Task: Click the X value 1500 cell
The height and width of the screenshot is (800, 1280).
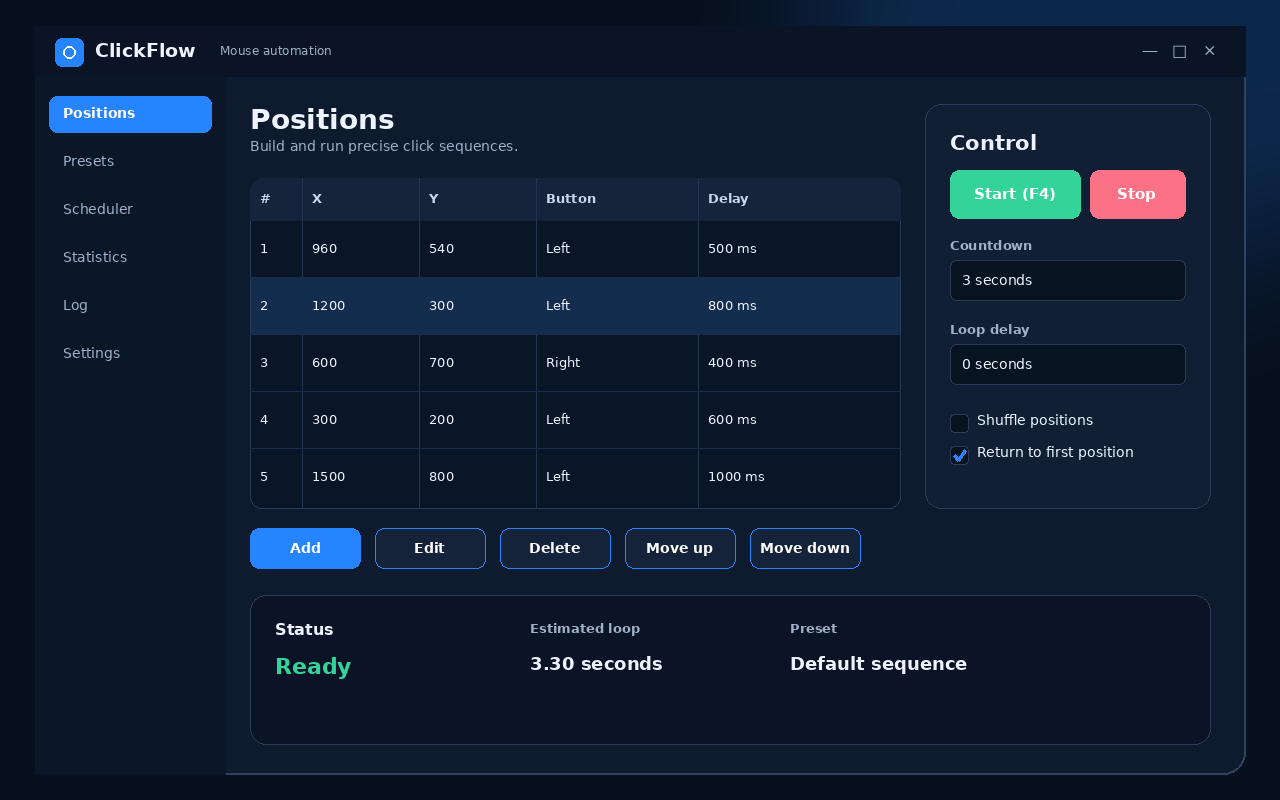Action: click(x=361, y=477)
